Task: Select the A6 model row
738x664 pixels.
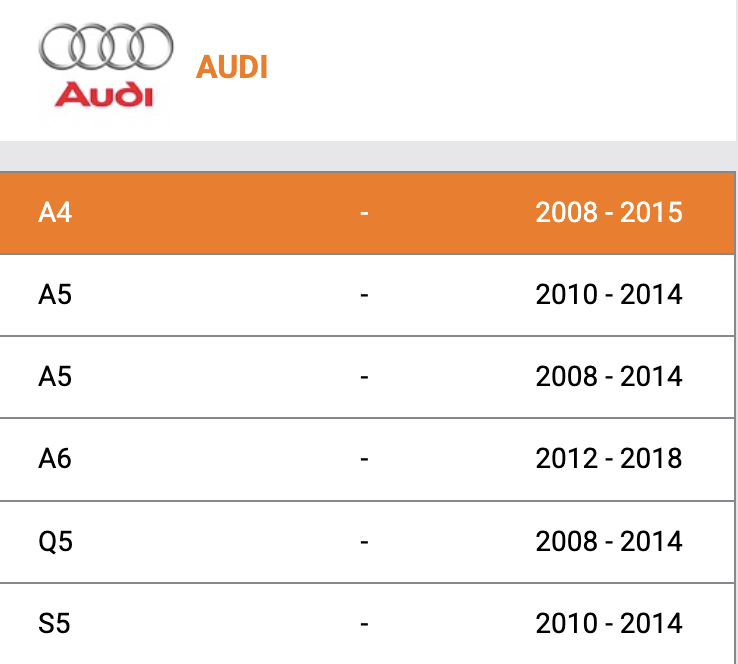Action: coord(367,459)
